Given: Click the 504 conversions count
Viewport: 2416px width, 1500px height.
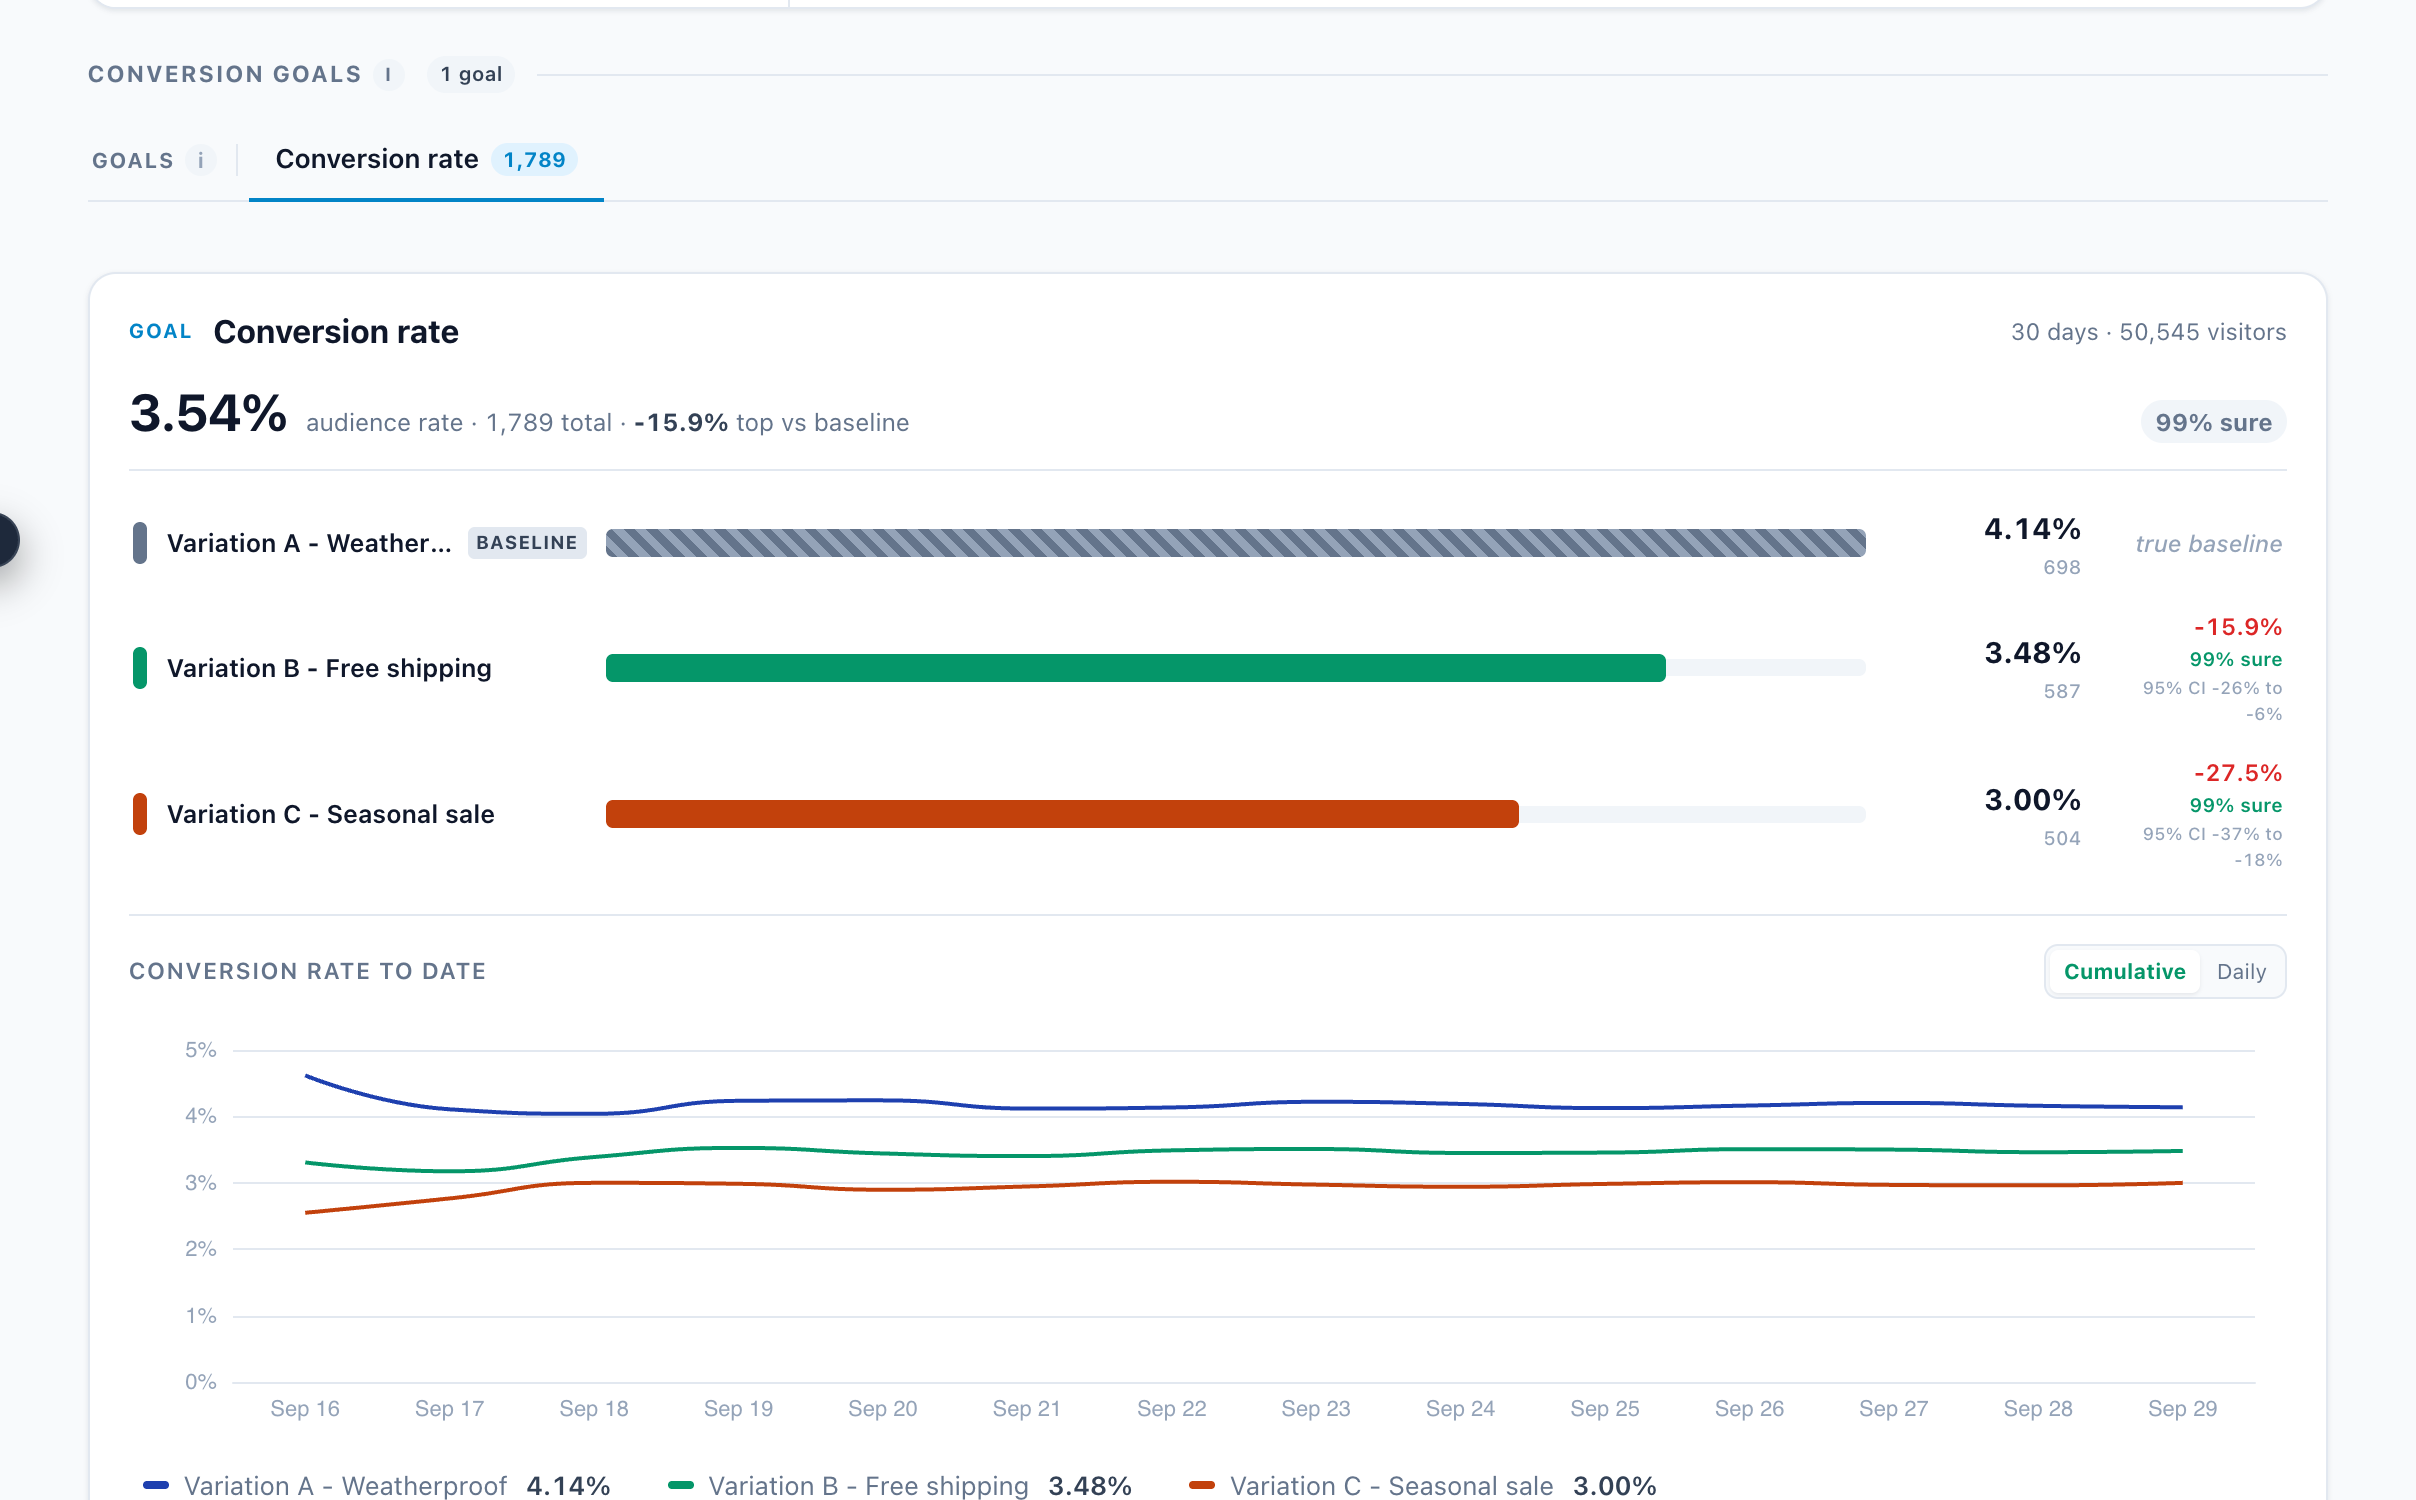Looking at the screenshot, I should coord(2062,839).
